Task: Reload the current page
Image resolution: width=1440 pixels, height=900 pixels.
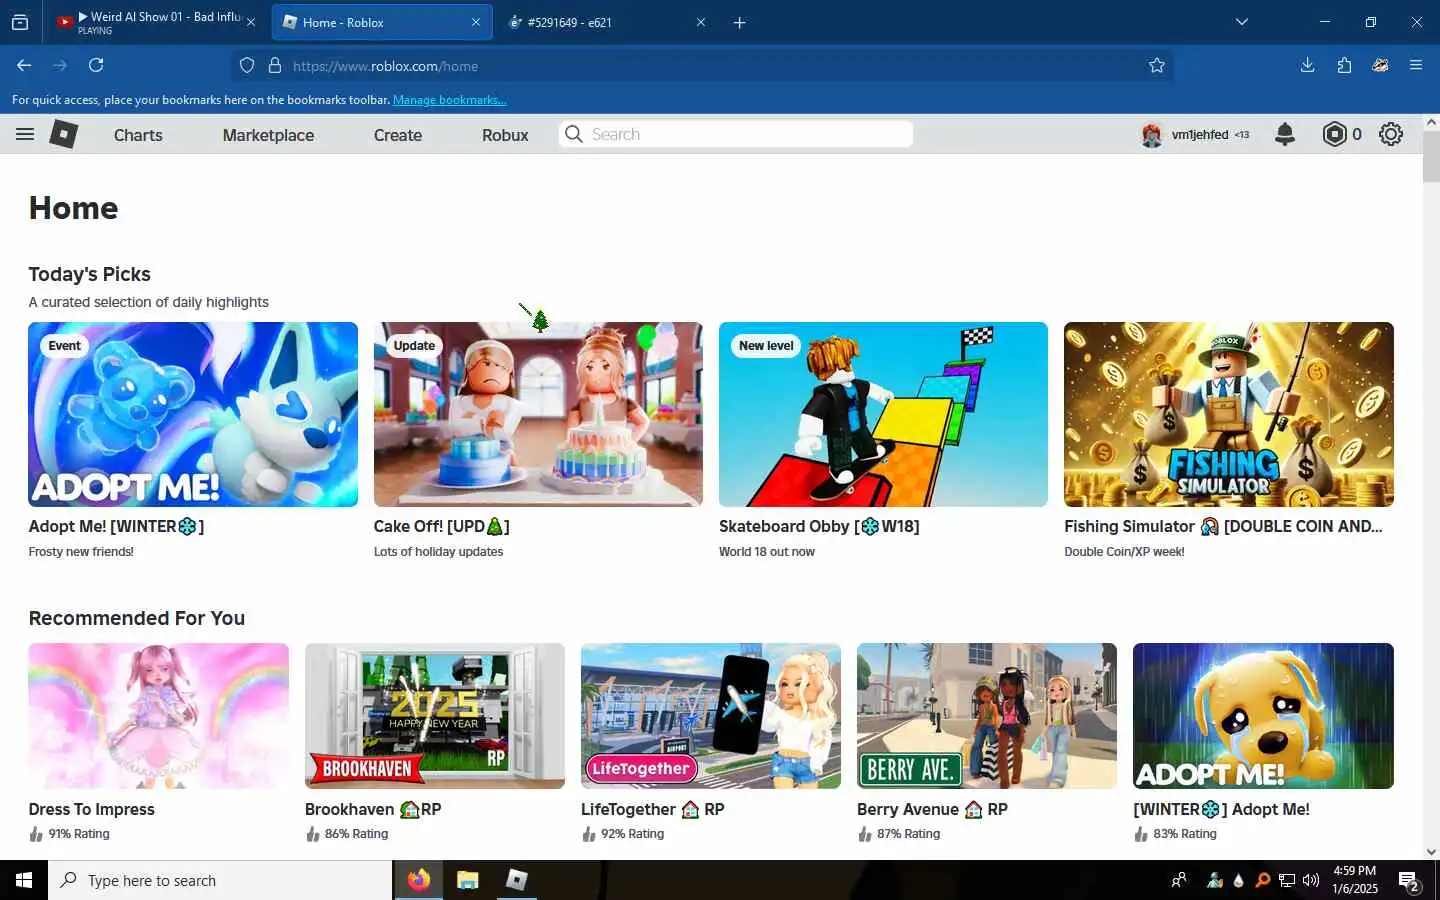Action: (x=96, y=65)
